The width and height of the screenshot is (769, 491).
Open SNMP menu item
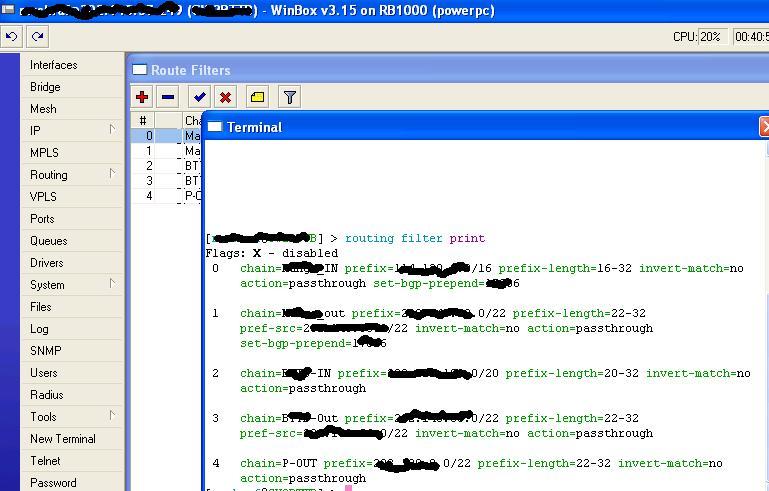(x=46, y=351)
